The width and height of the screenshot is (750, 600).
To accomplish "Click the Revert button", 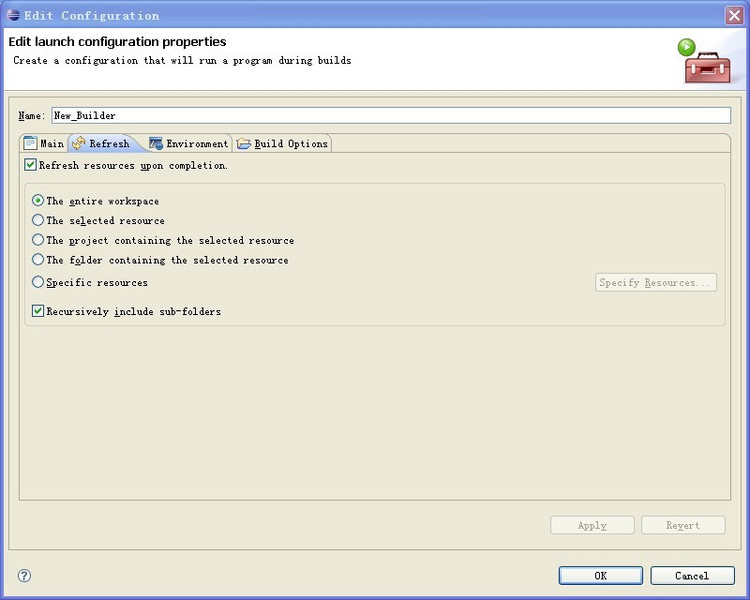I will point(683,525).
